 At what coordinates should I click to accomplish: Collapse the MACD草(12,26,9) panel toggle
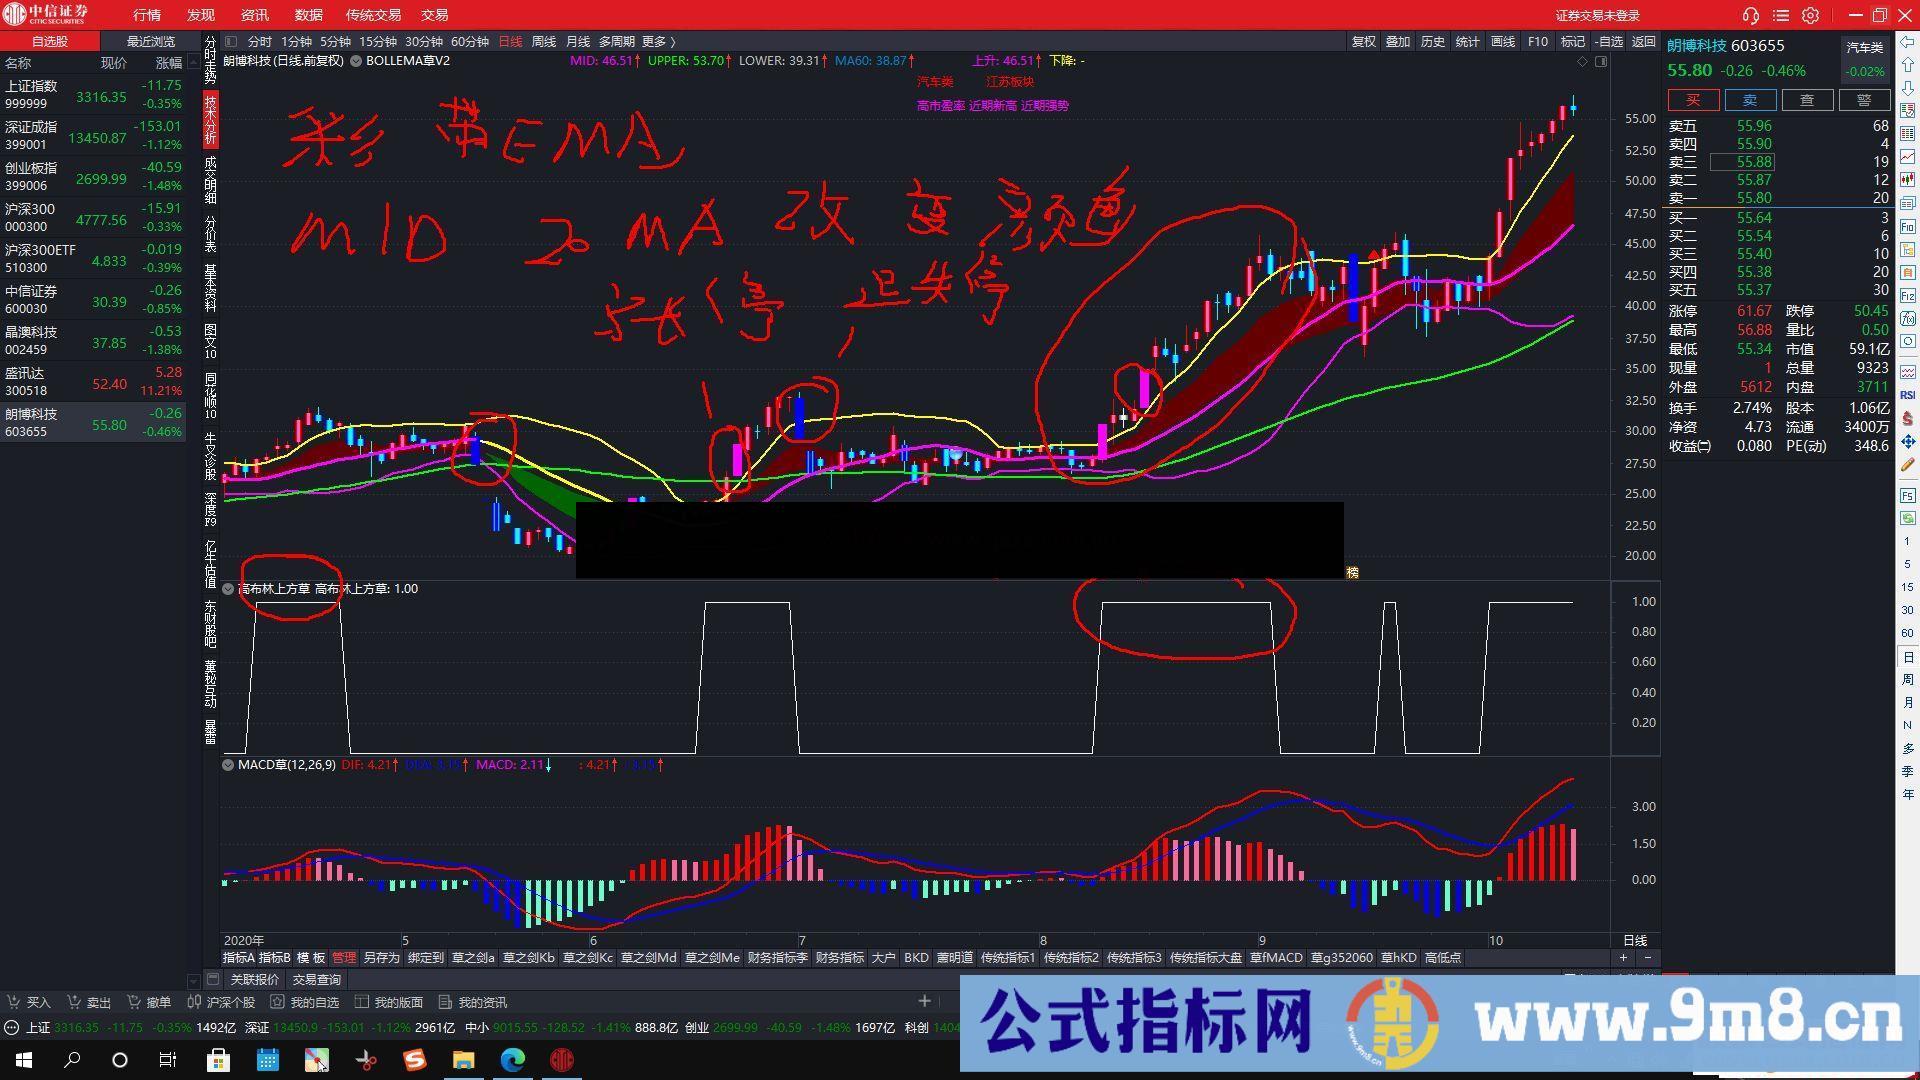pos(228,764)
